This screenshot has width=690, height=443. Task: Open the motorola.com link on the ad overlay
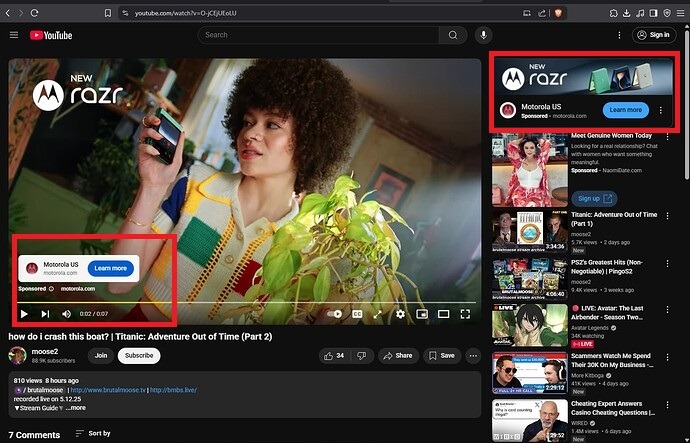(x=78, y=289)
